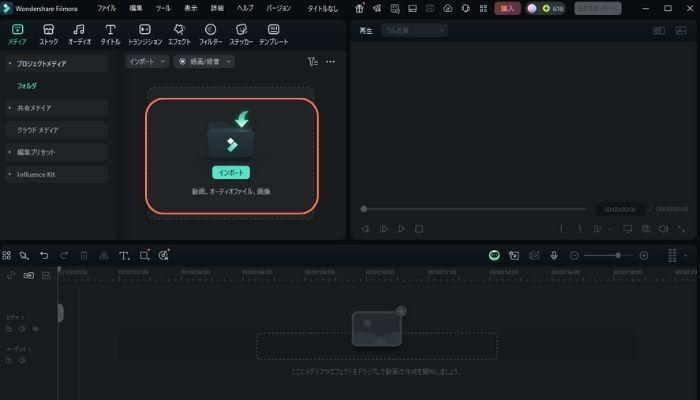Expand the Influence Kit section
This screenshot has width=700, height=400.
[10, 174]
